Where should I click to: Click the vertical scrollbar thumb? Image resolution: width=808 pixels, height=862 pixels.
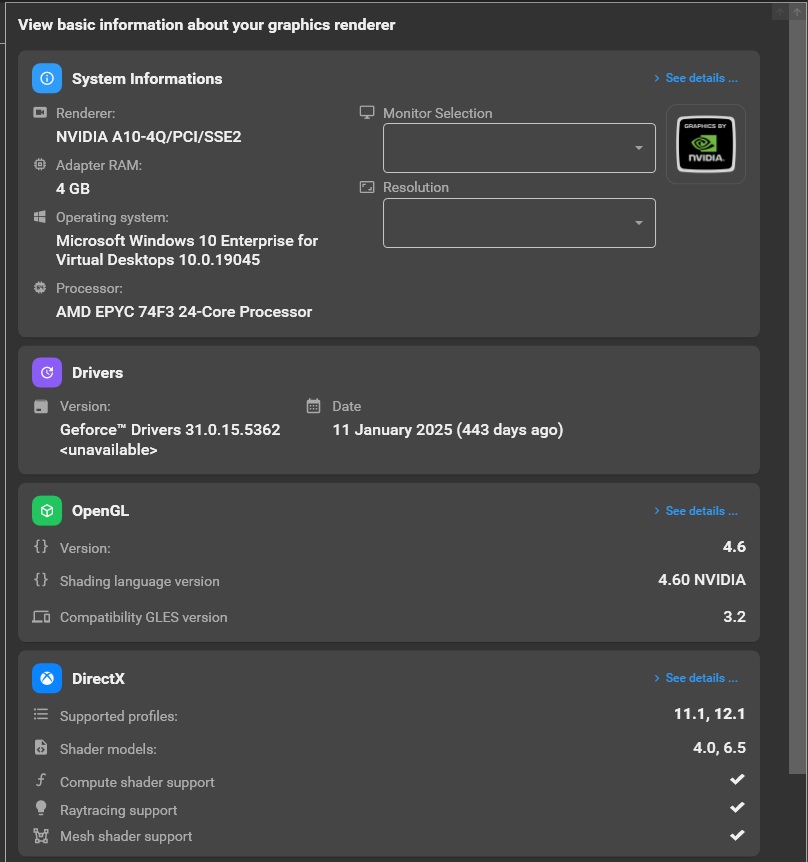click(797, 396)
